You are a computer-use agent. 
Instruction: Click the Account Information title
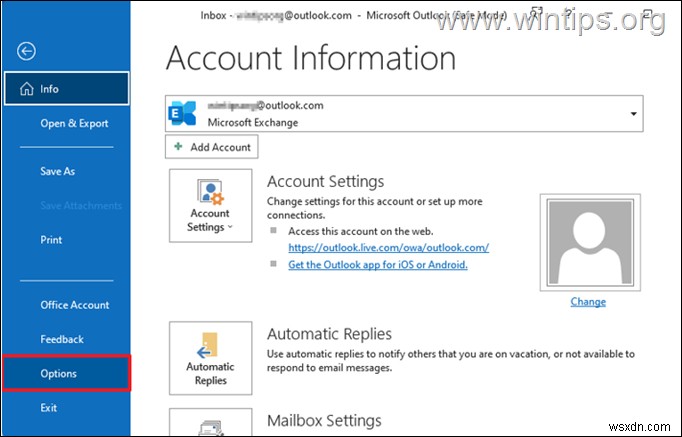[311, 58]
